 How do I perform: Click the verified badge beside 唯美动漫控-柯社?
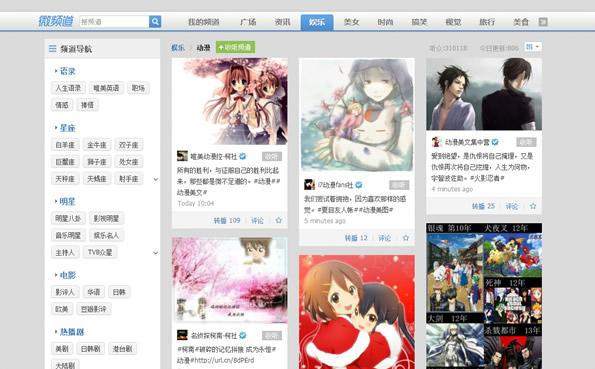(243, 156)
